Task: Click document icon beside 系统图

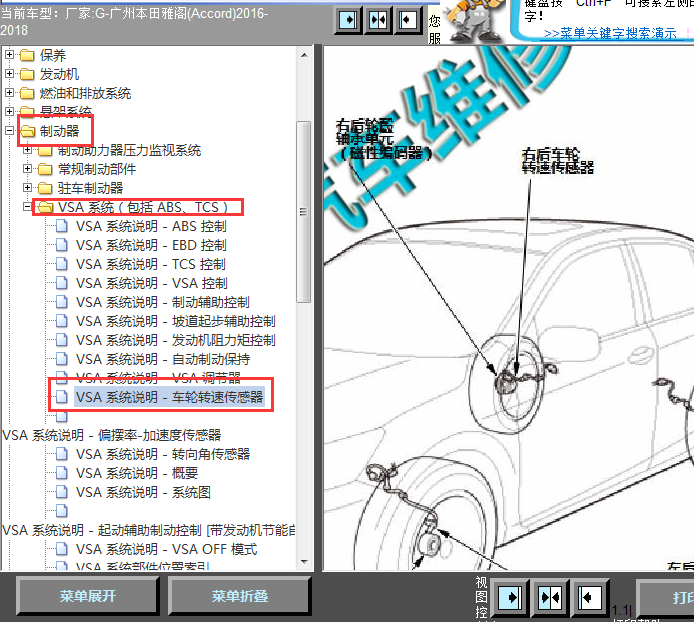Action: [62, 492]
